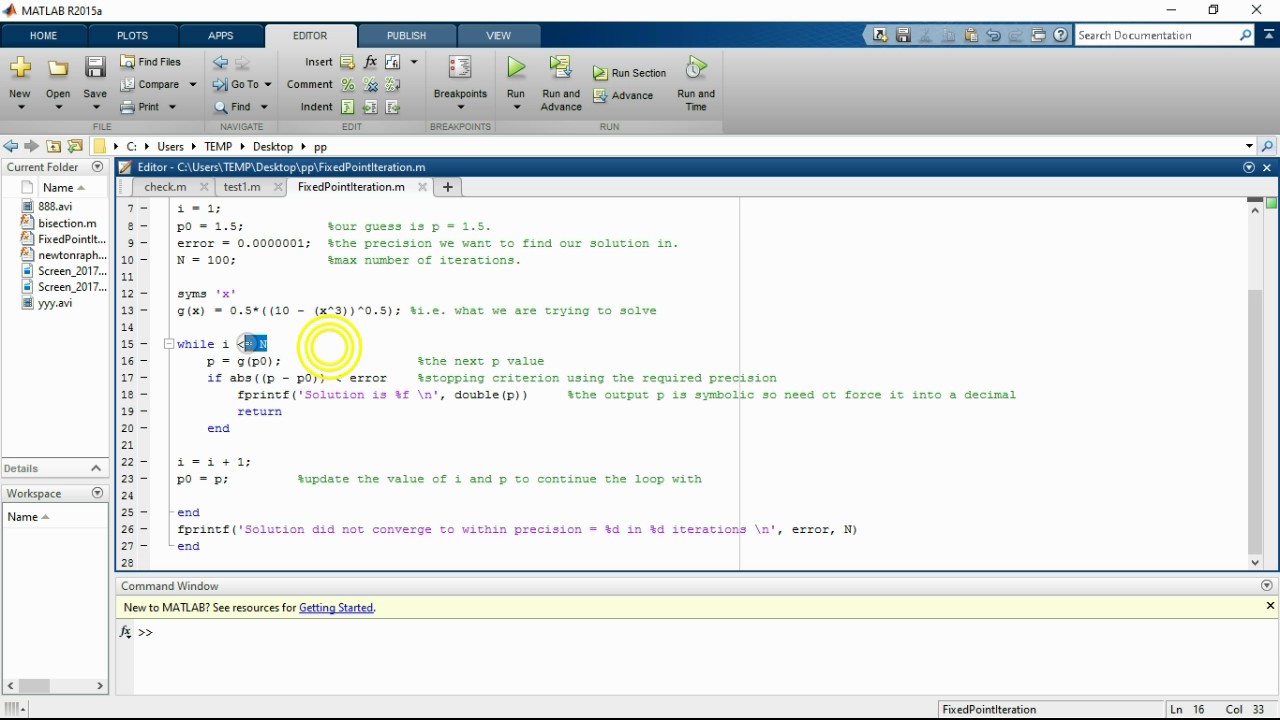Collapse the Details panel
This screenshot has width=1280, height=720.
click(96, 468)
